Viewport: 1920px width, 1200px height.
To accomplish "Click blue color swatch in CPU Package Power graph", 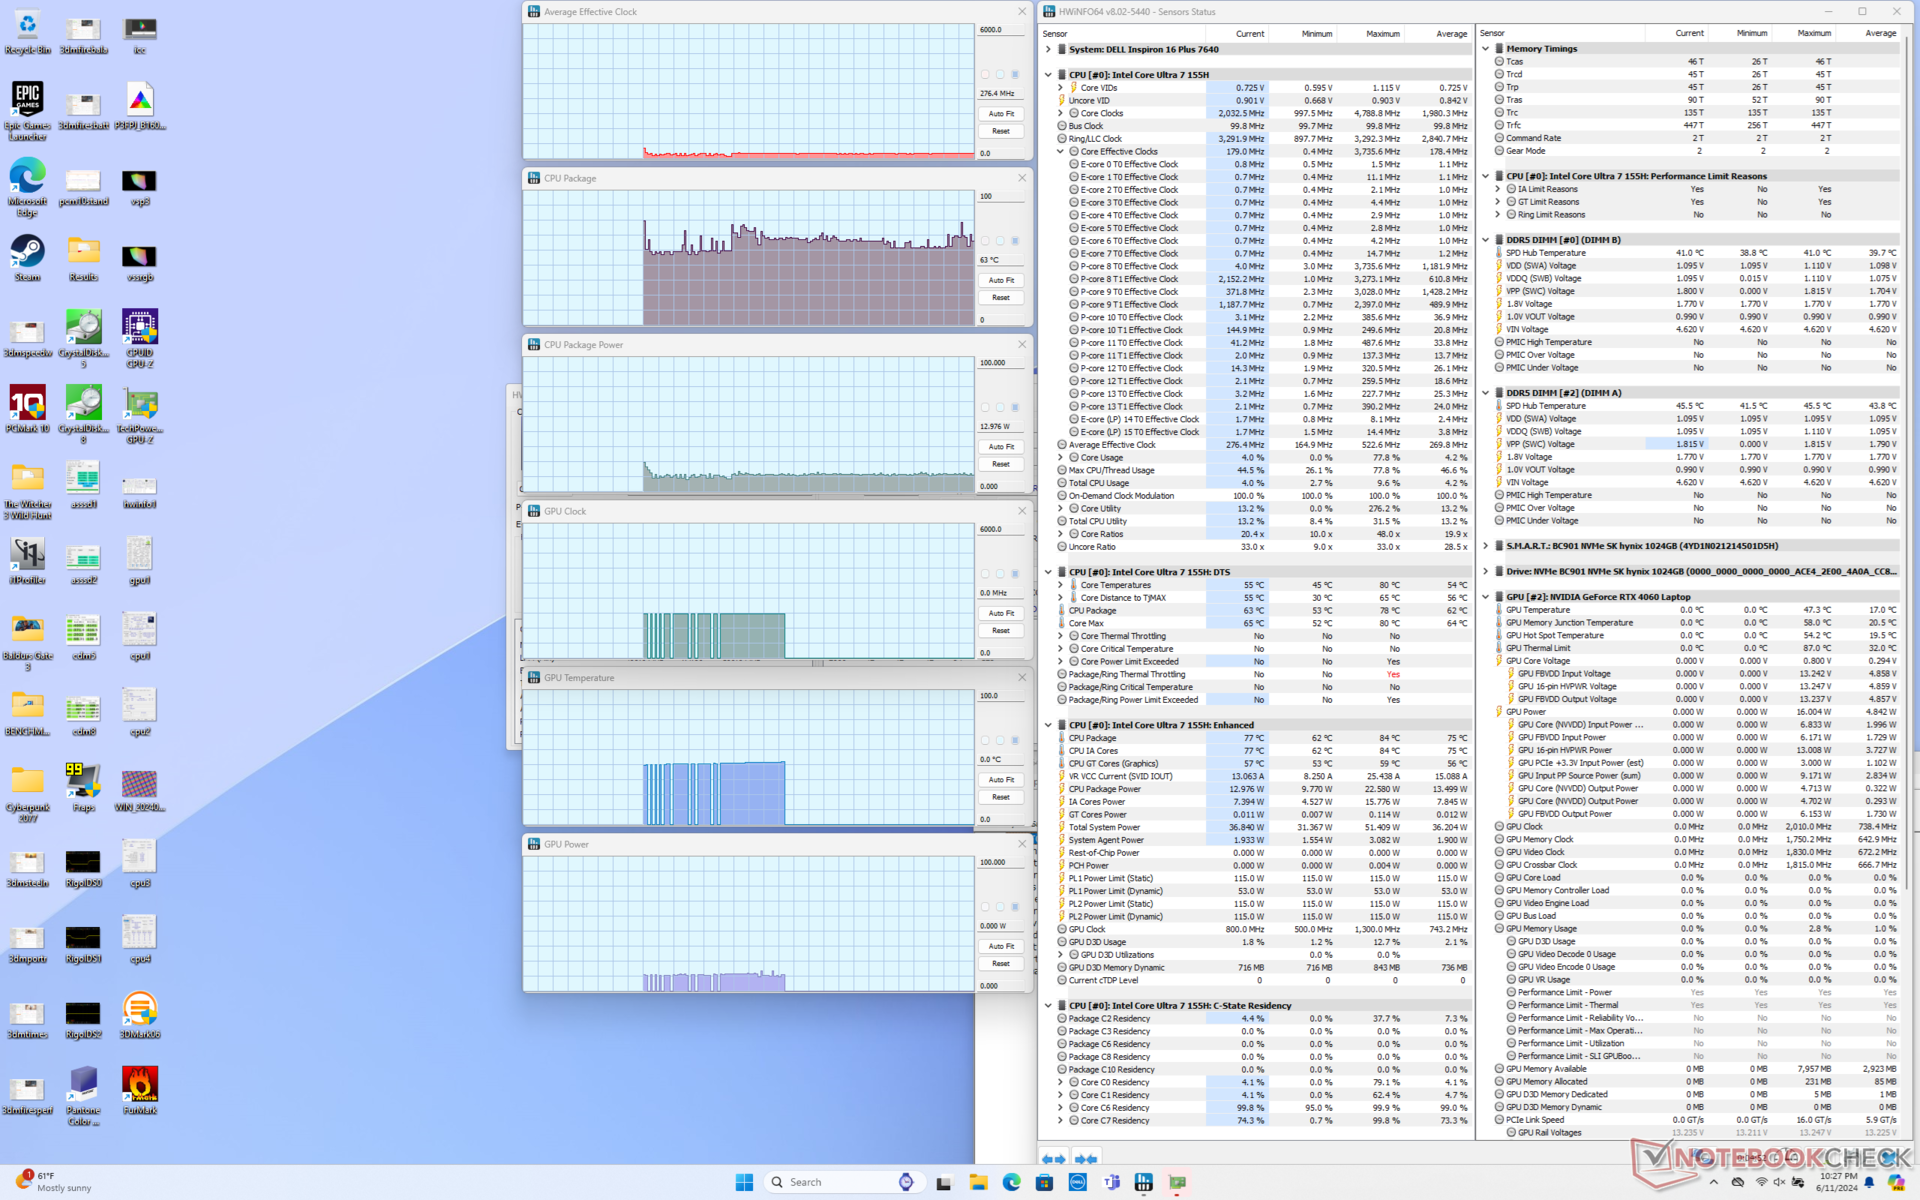I will pos(1015,407).
